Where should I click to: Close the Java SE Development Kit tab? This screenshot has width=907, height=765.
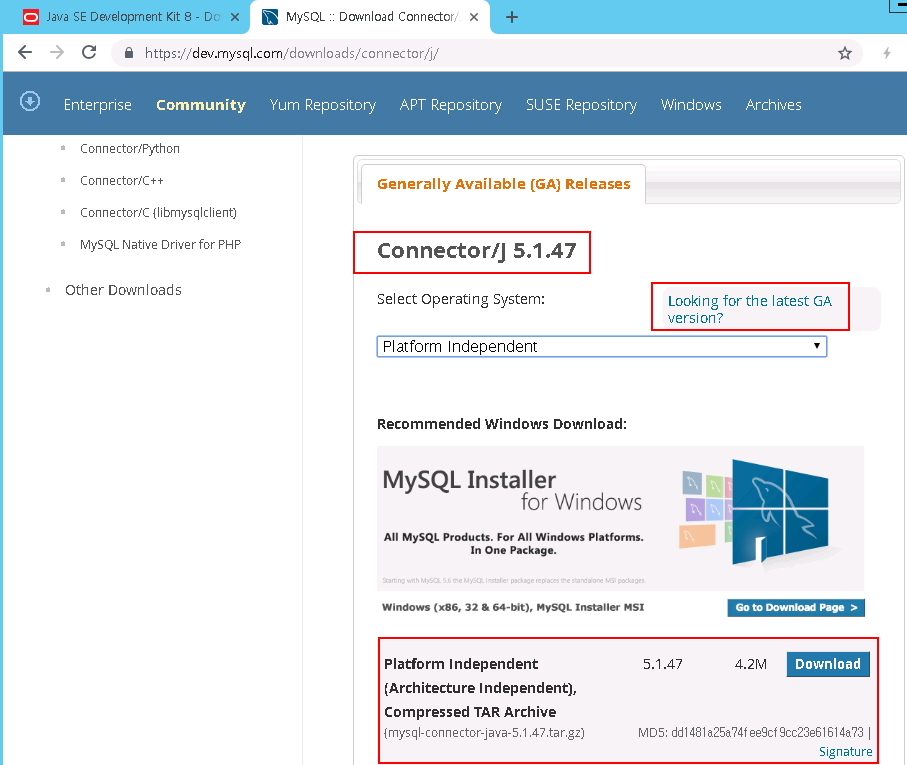tap(235, 17)
